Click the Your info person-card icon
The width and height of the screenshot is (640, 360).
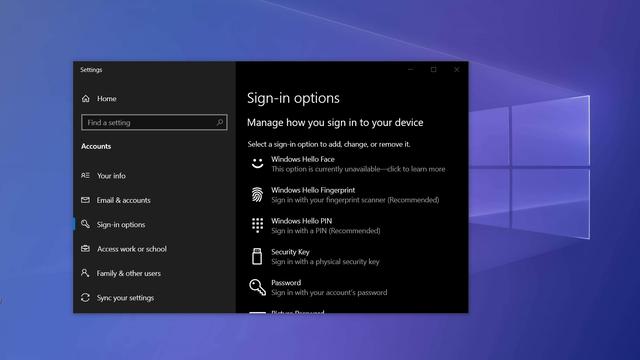[x=85, y=176]
